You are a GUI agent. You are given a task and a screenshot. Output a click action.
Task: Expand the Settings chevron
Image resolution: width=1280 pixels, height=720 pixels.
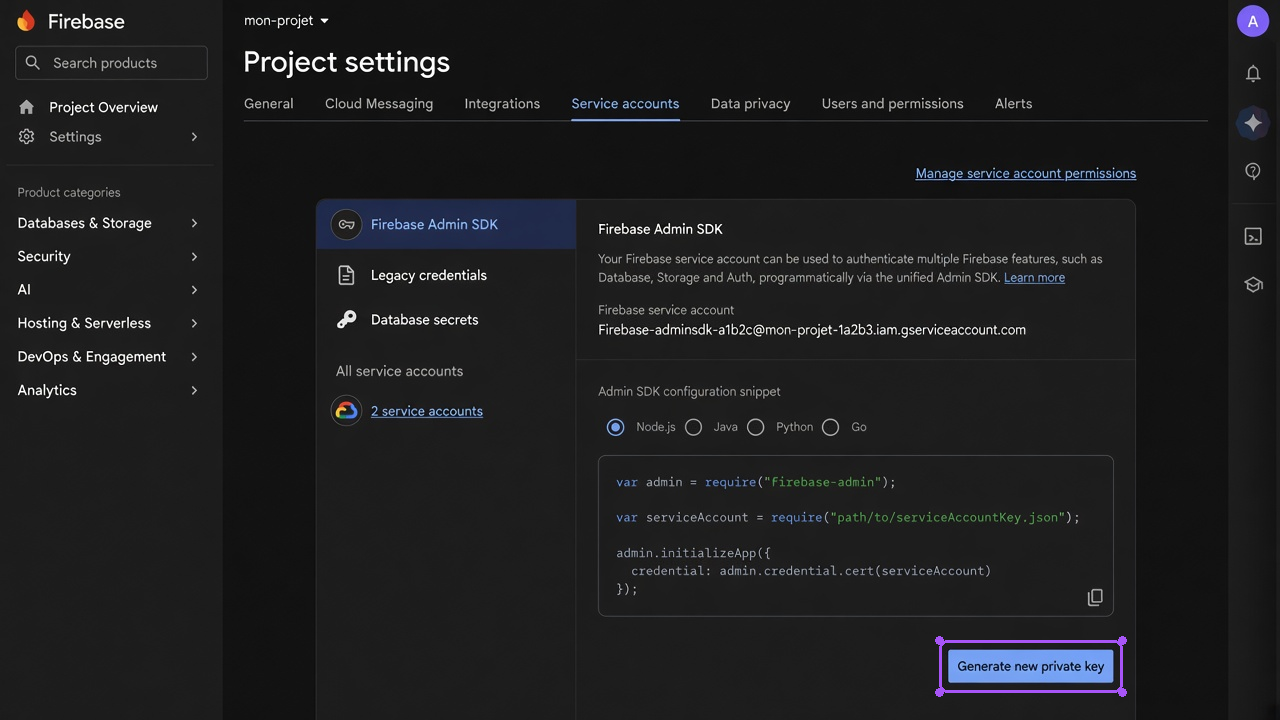point(194,137)
